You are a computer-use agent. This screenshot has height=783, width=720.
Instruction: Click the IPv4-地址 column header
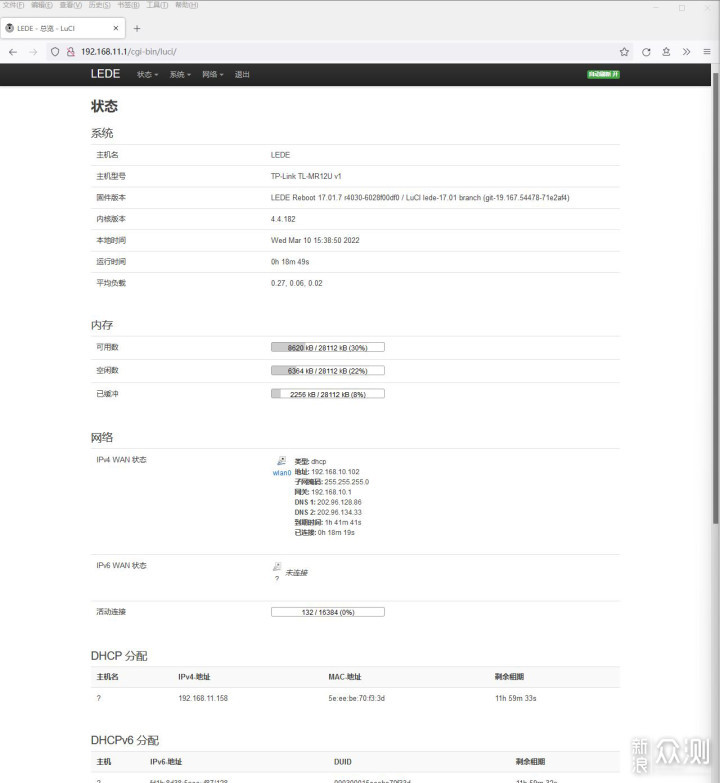pos(194,677)
